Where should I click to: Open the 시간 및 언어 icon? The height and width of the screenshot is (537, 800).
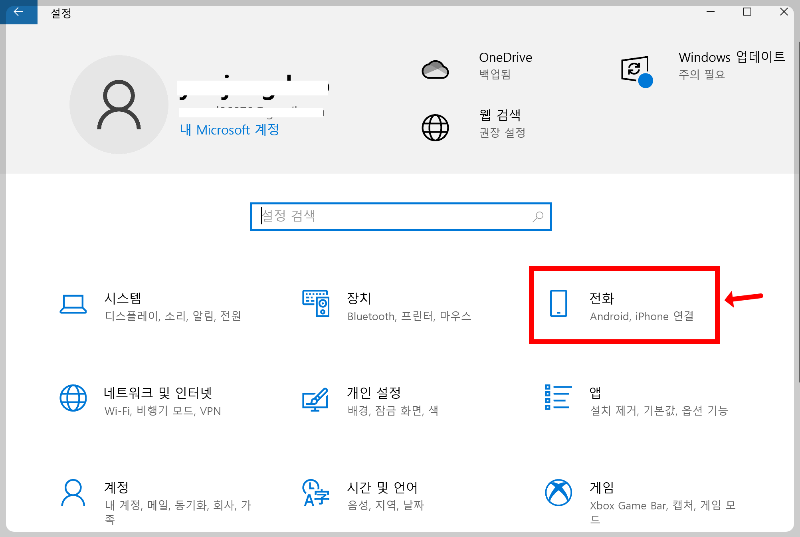click(x=316, y=493)
